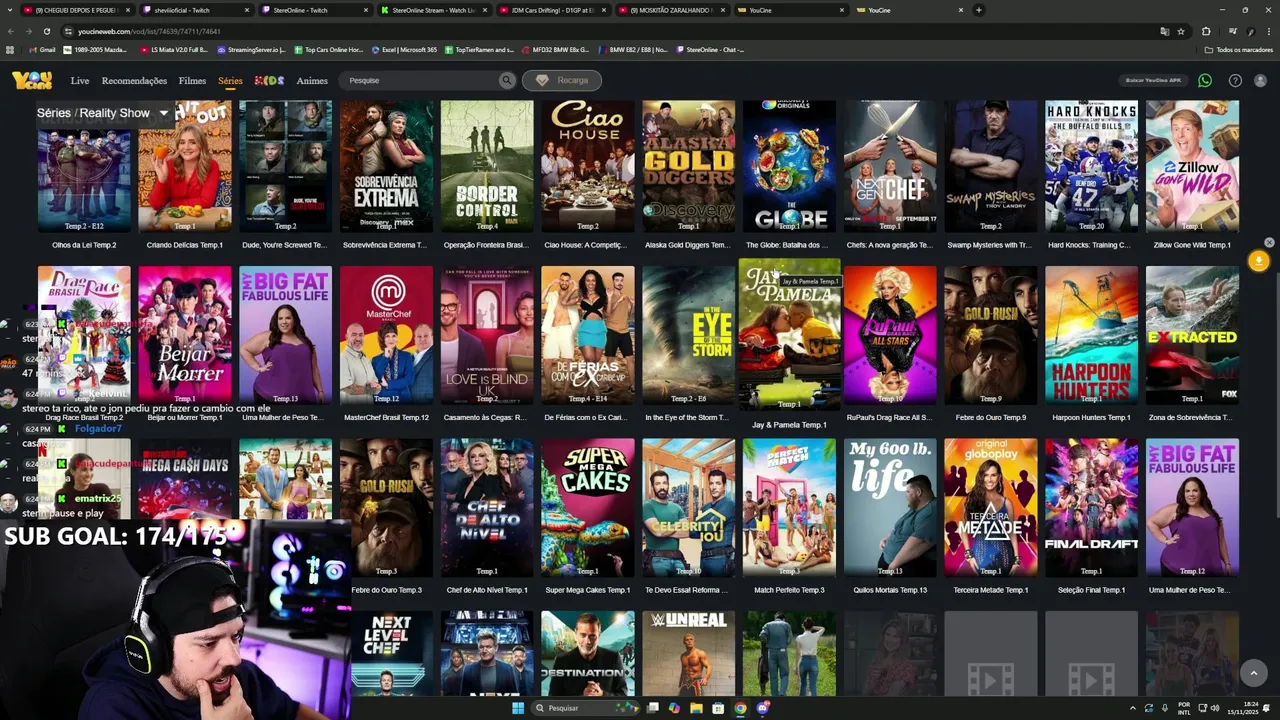Open translate page icon in address bar
This screenshot has height=720, width=1280.
pos(1164,31)
